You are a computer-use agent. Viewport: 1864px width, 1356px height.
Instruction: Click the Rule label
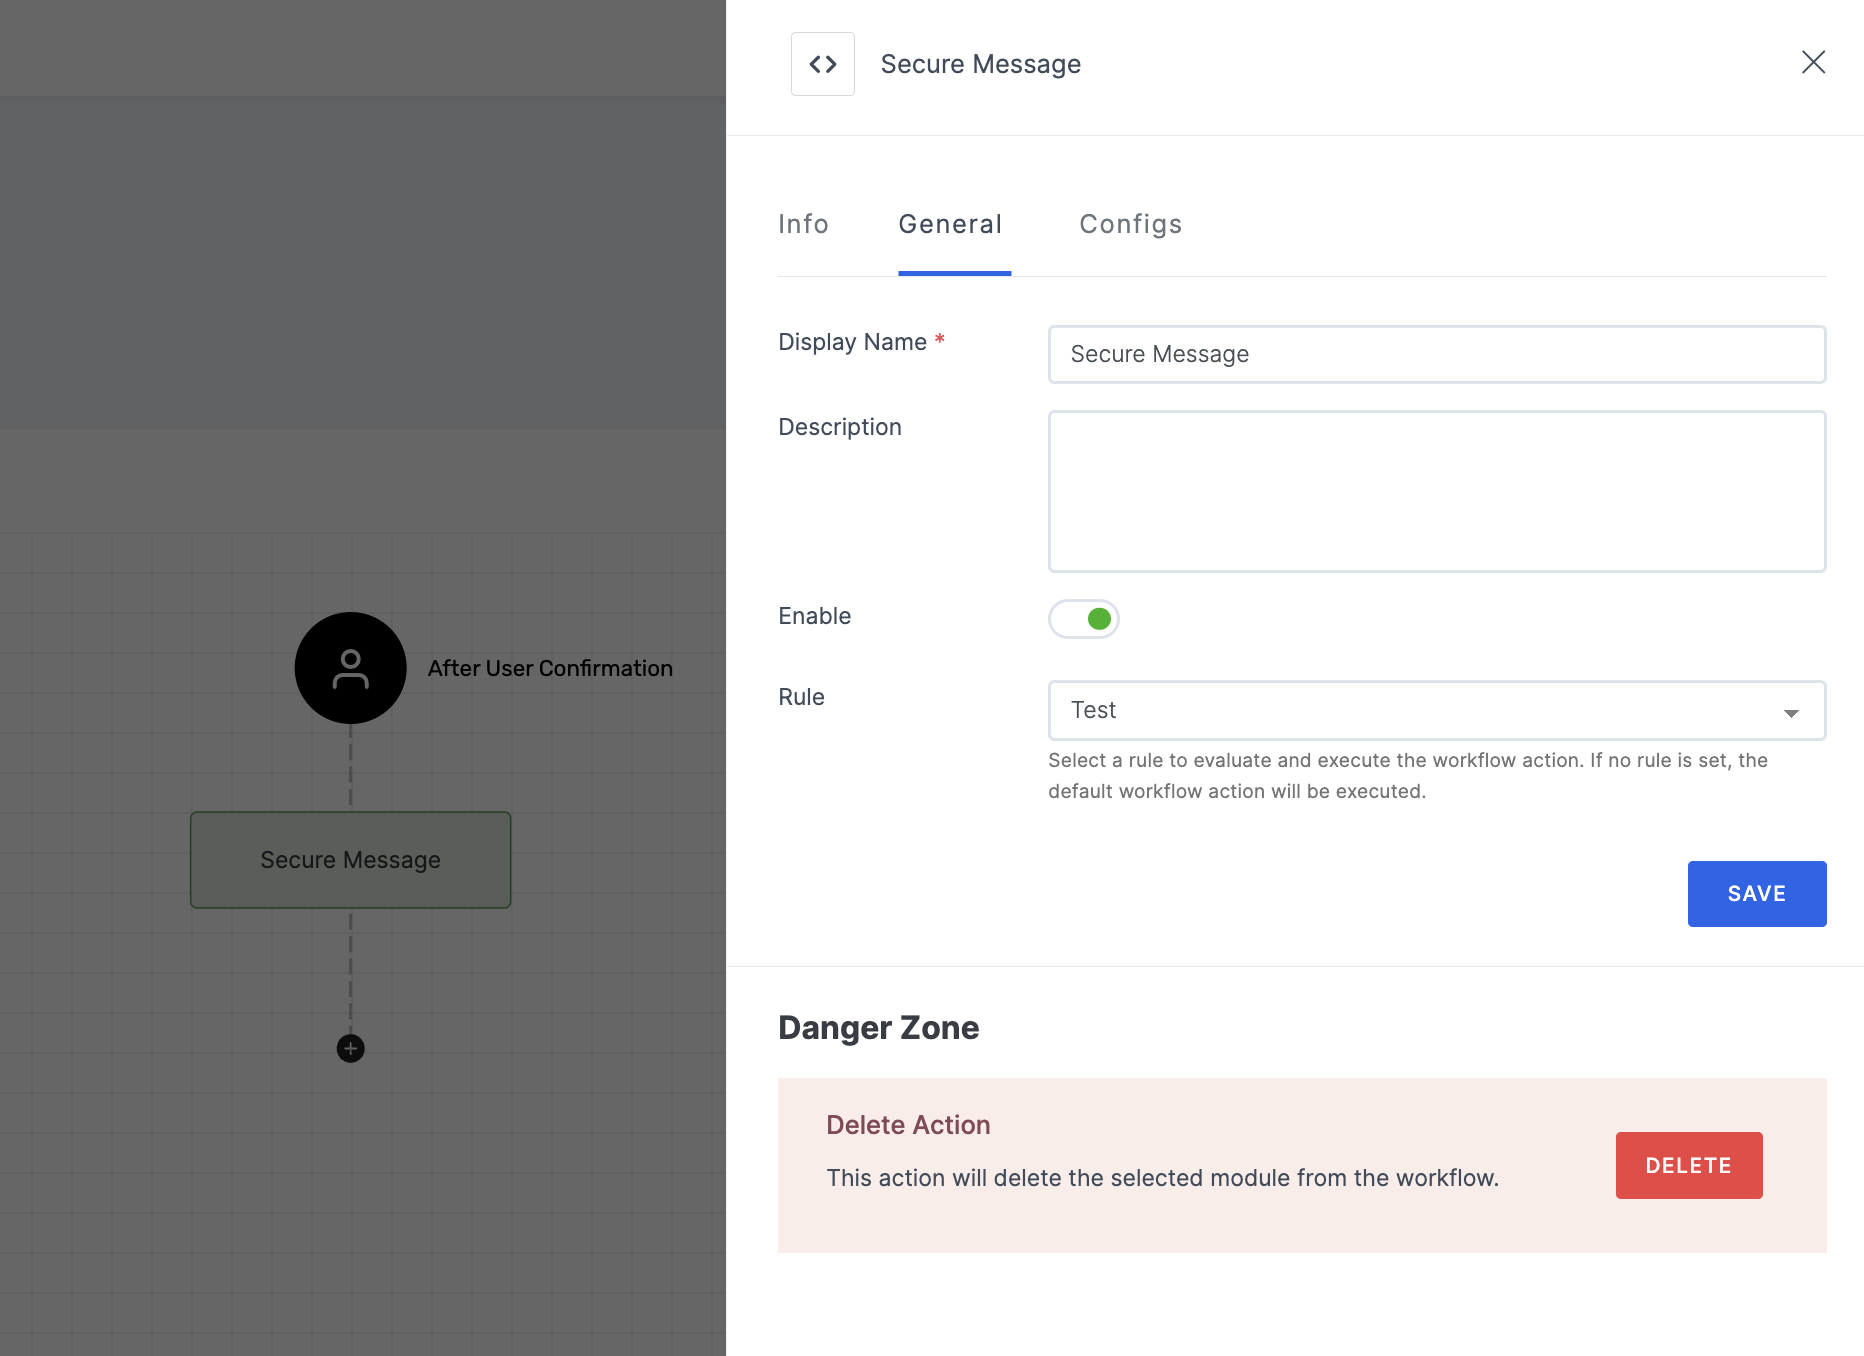point(801,697)
